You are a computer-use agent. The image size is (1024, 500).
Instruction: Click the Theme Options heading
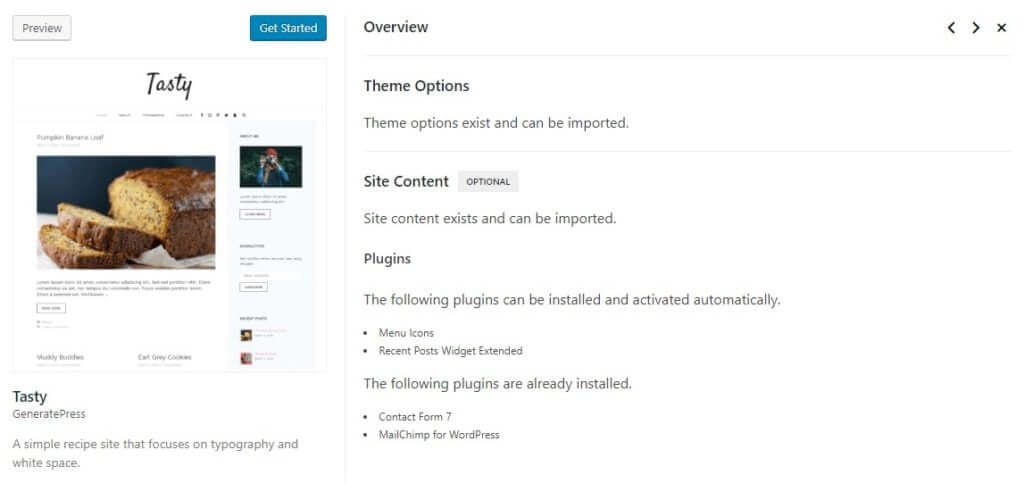point(417,86)
